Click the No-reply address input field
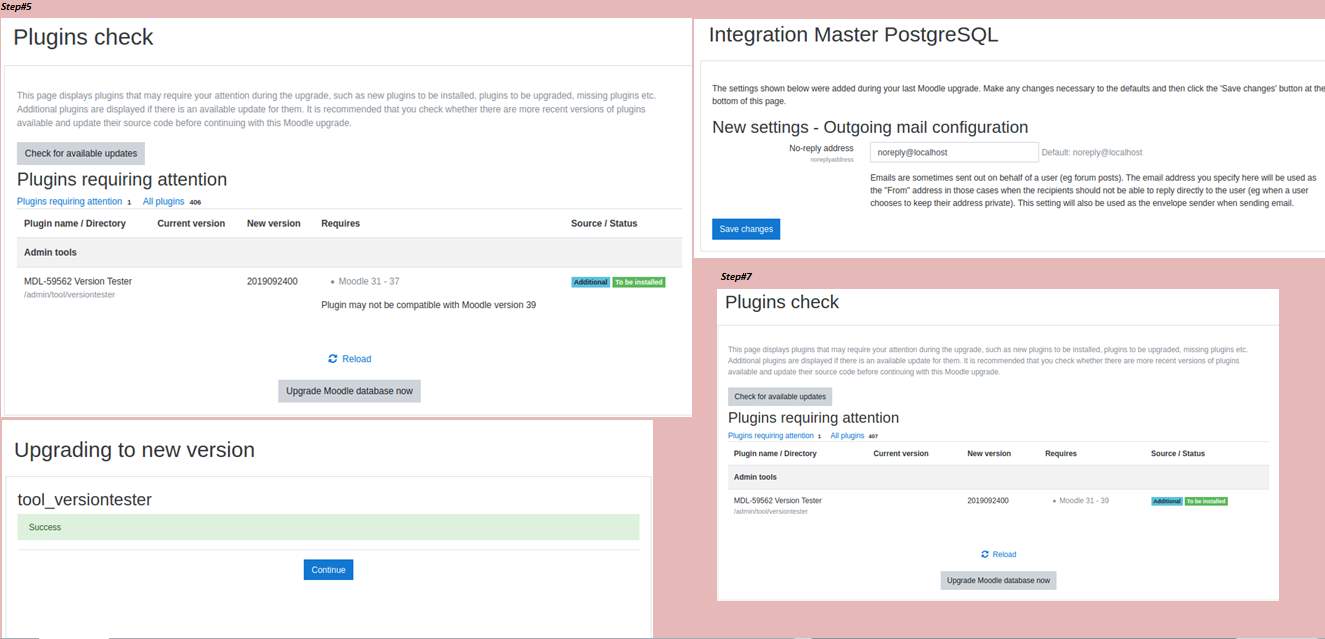The image size is (1325, 639). 954,152
